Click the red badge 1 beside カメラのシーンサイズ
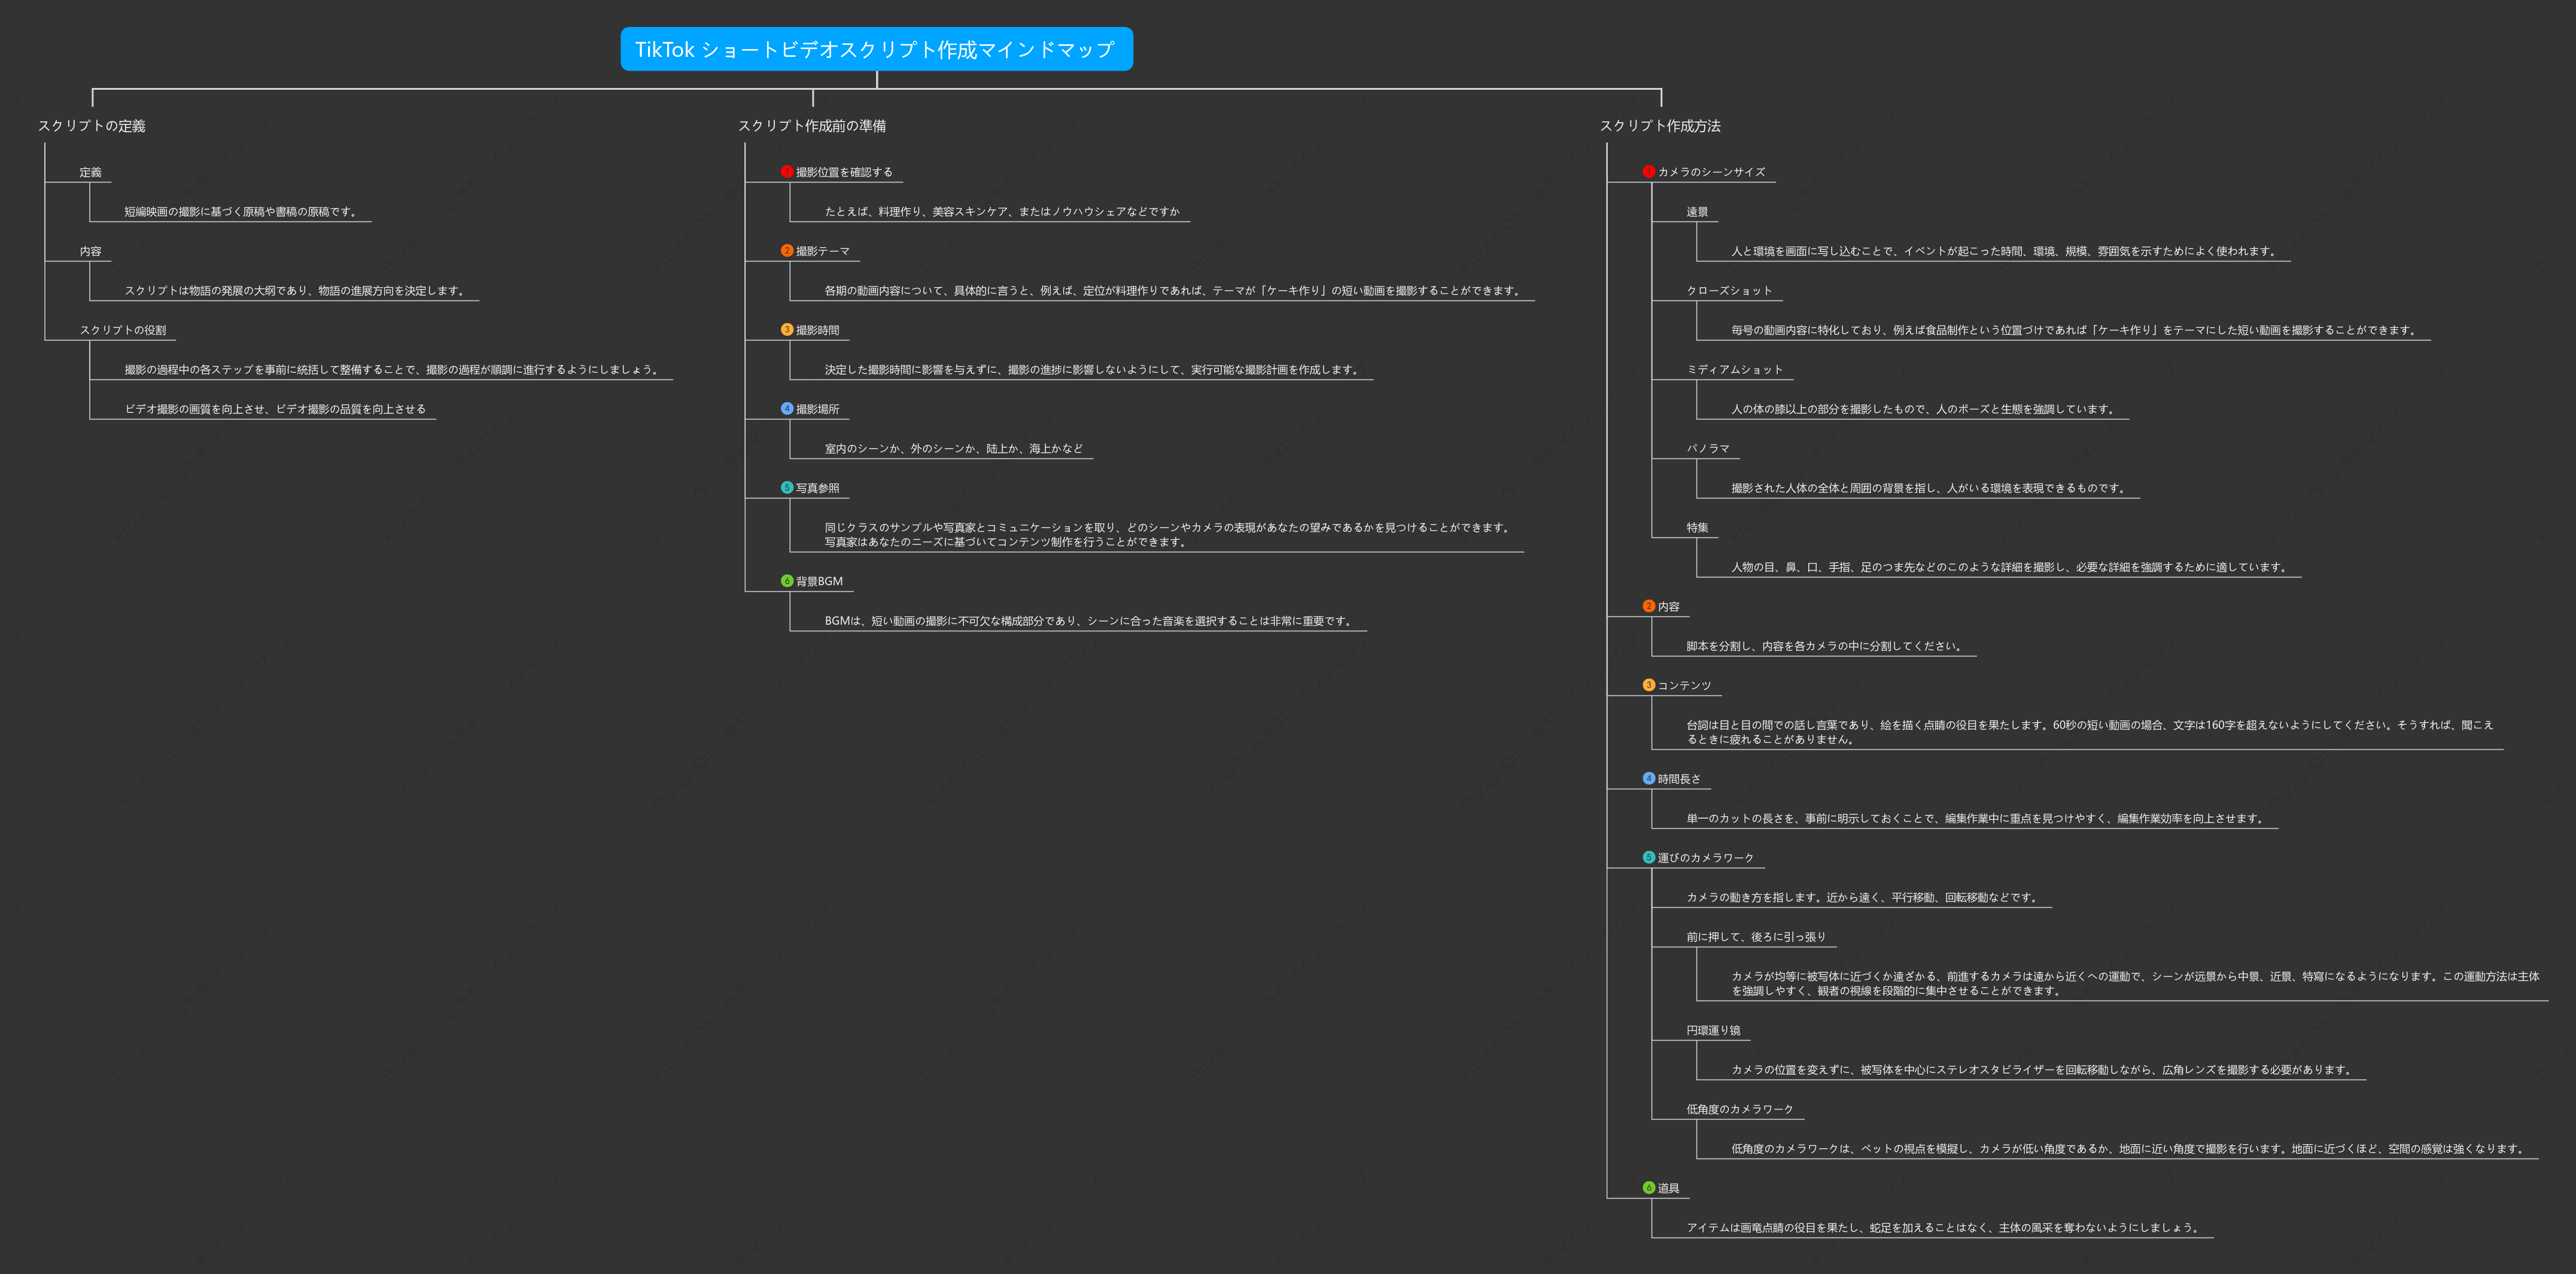Screen dimensions: 2576x1274 [1649, 172]
